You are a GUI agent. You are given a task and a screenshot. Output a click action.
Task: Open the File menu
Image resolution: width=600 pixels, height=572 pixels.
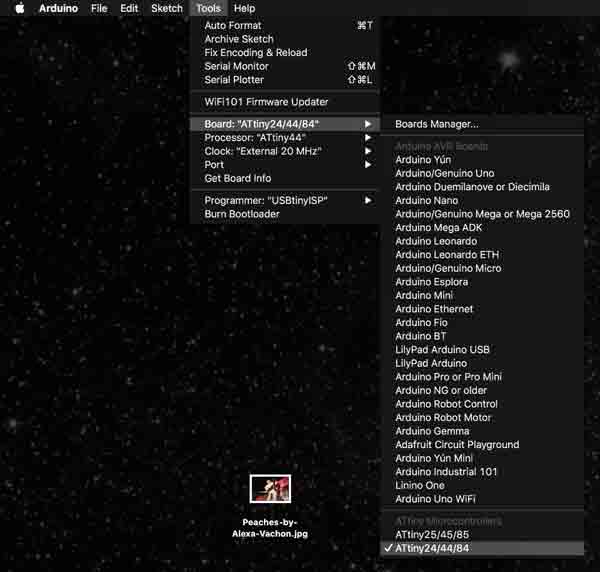pos(99,8)
